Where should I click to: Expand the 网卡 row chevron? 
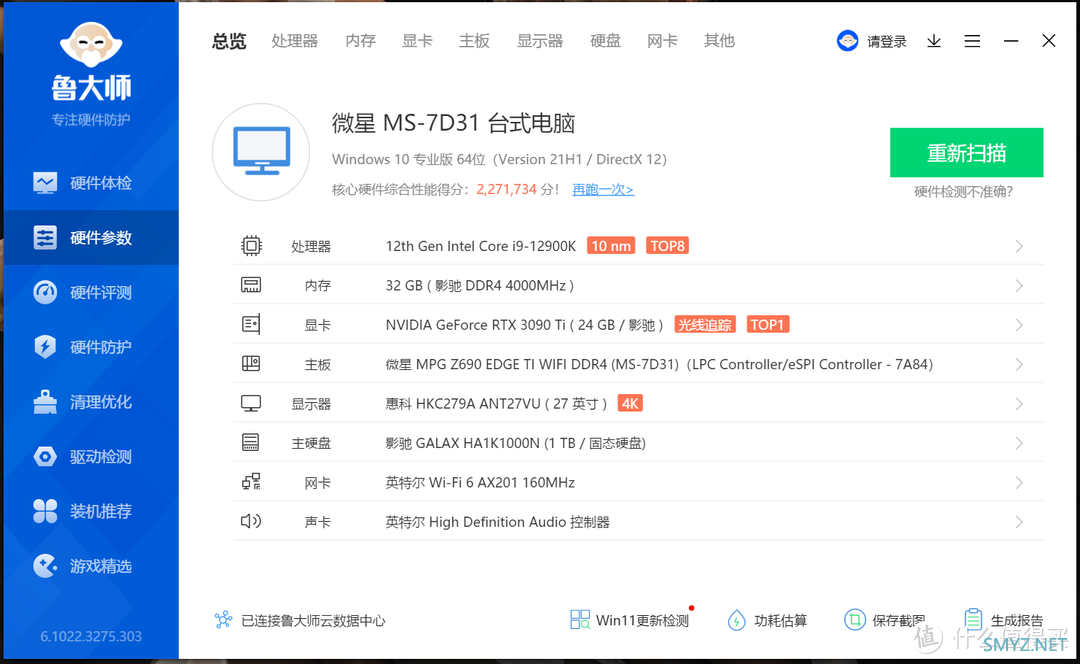click(1019, 482)
